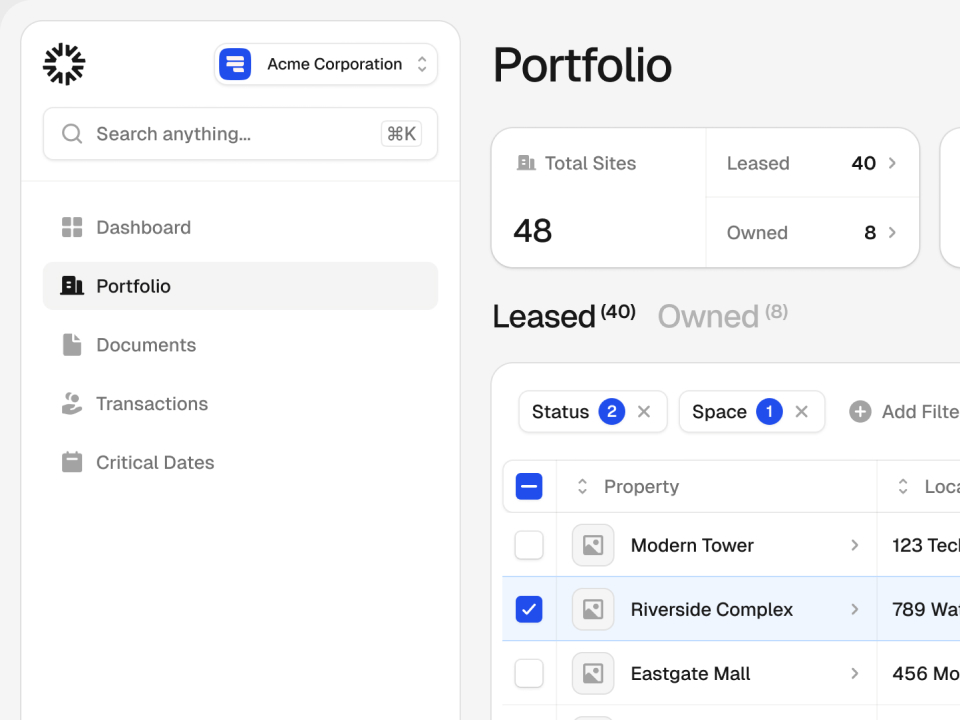The image size is (960, 720).
Task: Open Documents in the sidebar
Action: (240, 345)
